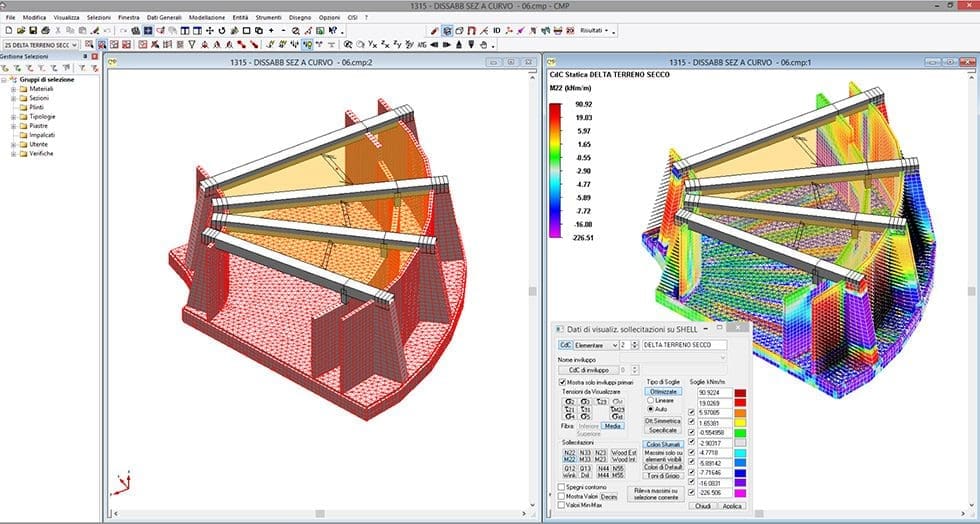This screenshot has height=524, width=980.
Task: Uncheck 'Mostra solo inviluppi primari' checkbox
Action: pyautogui.click(x=561, y=381)
